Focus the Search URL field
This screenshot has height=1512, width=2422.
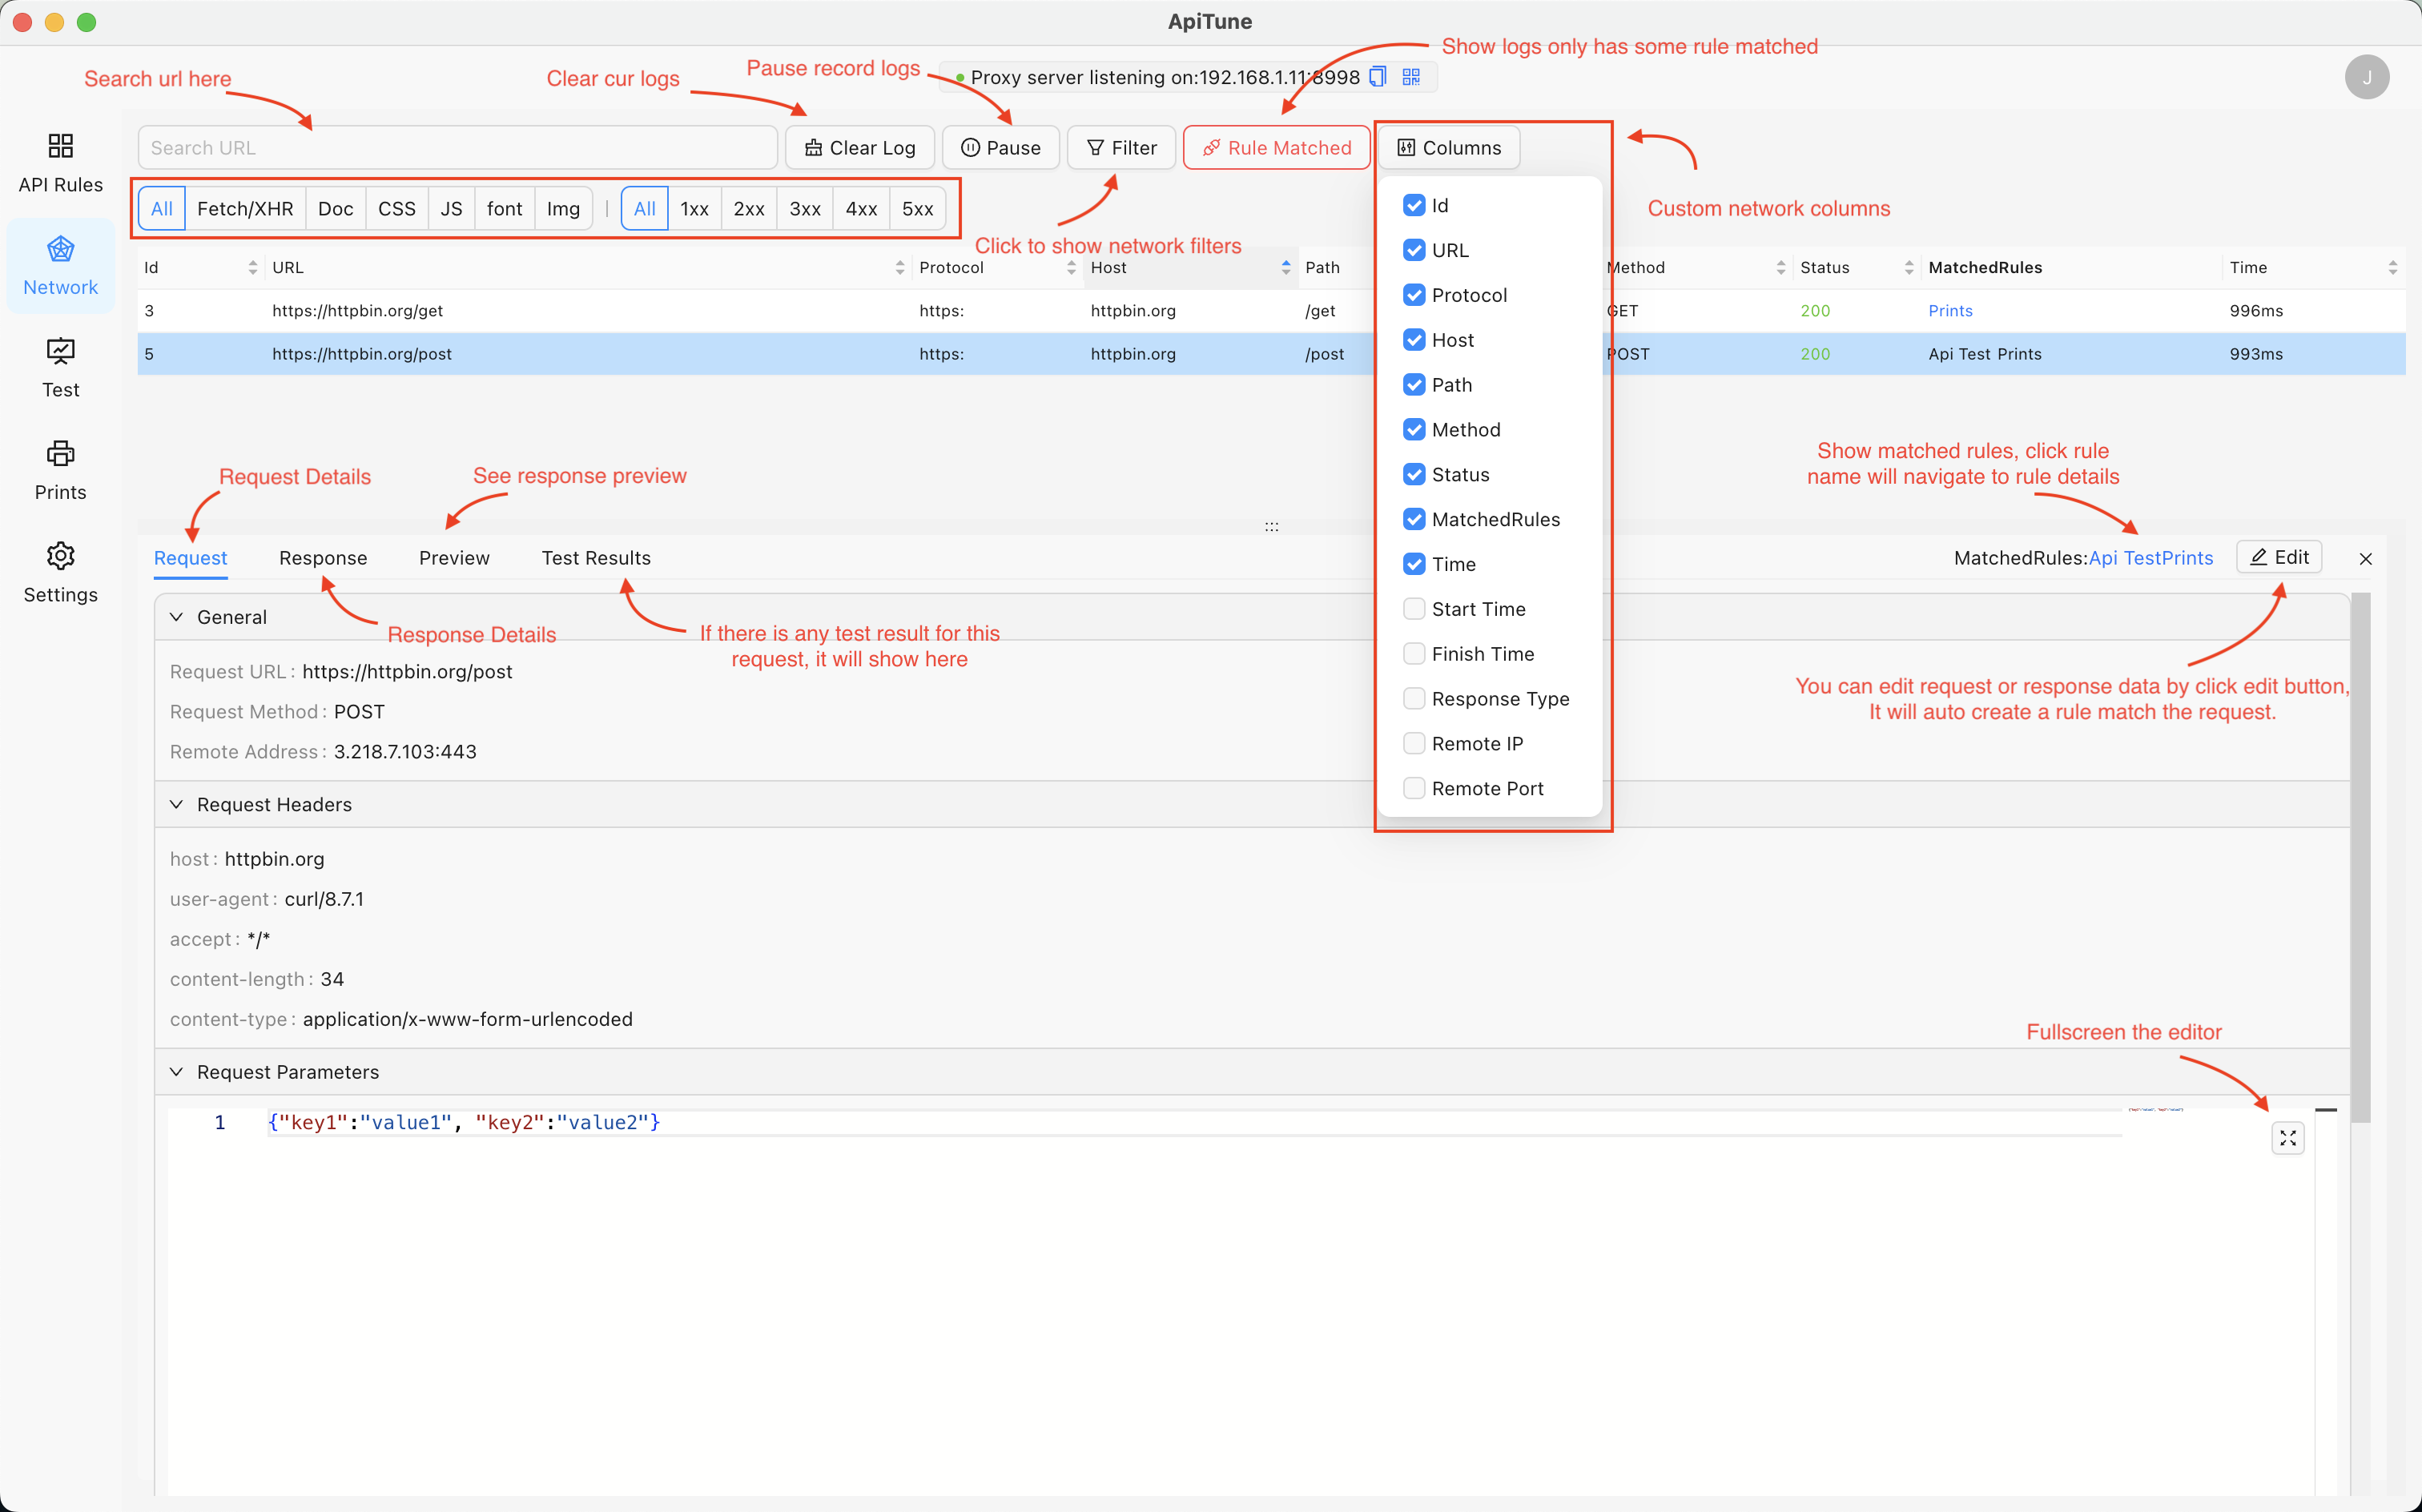pos(457,148)
